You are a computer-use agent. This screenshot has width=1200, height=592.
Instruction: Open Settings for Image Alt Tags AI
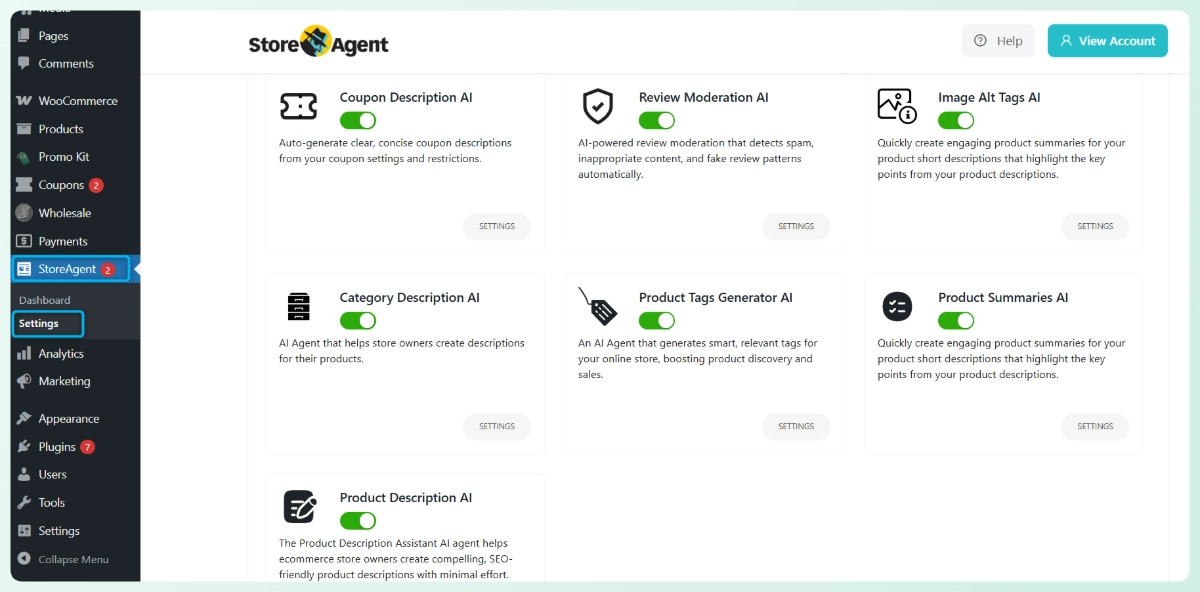click(1095, 226)
